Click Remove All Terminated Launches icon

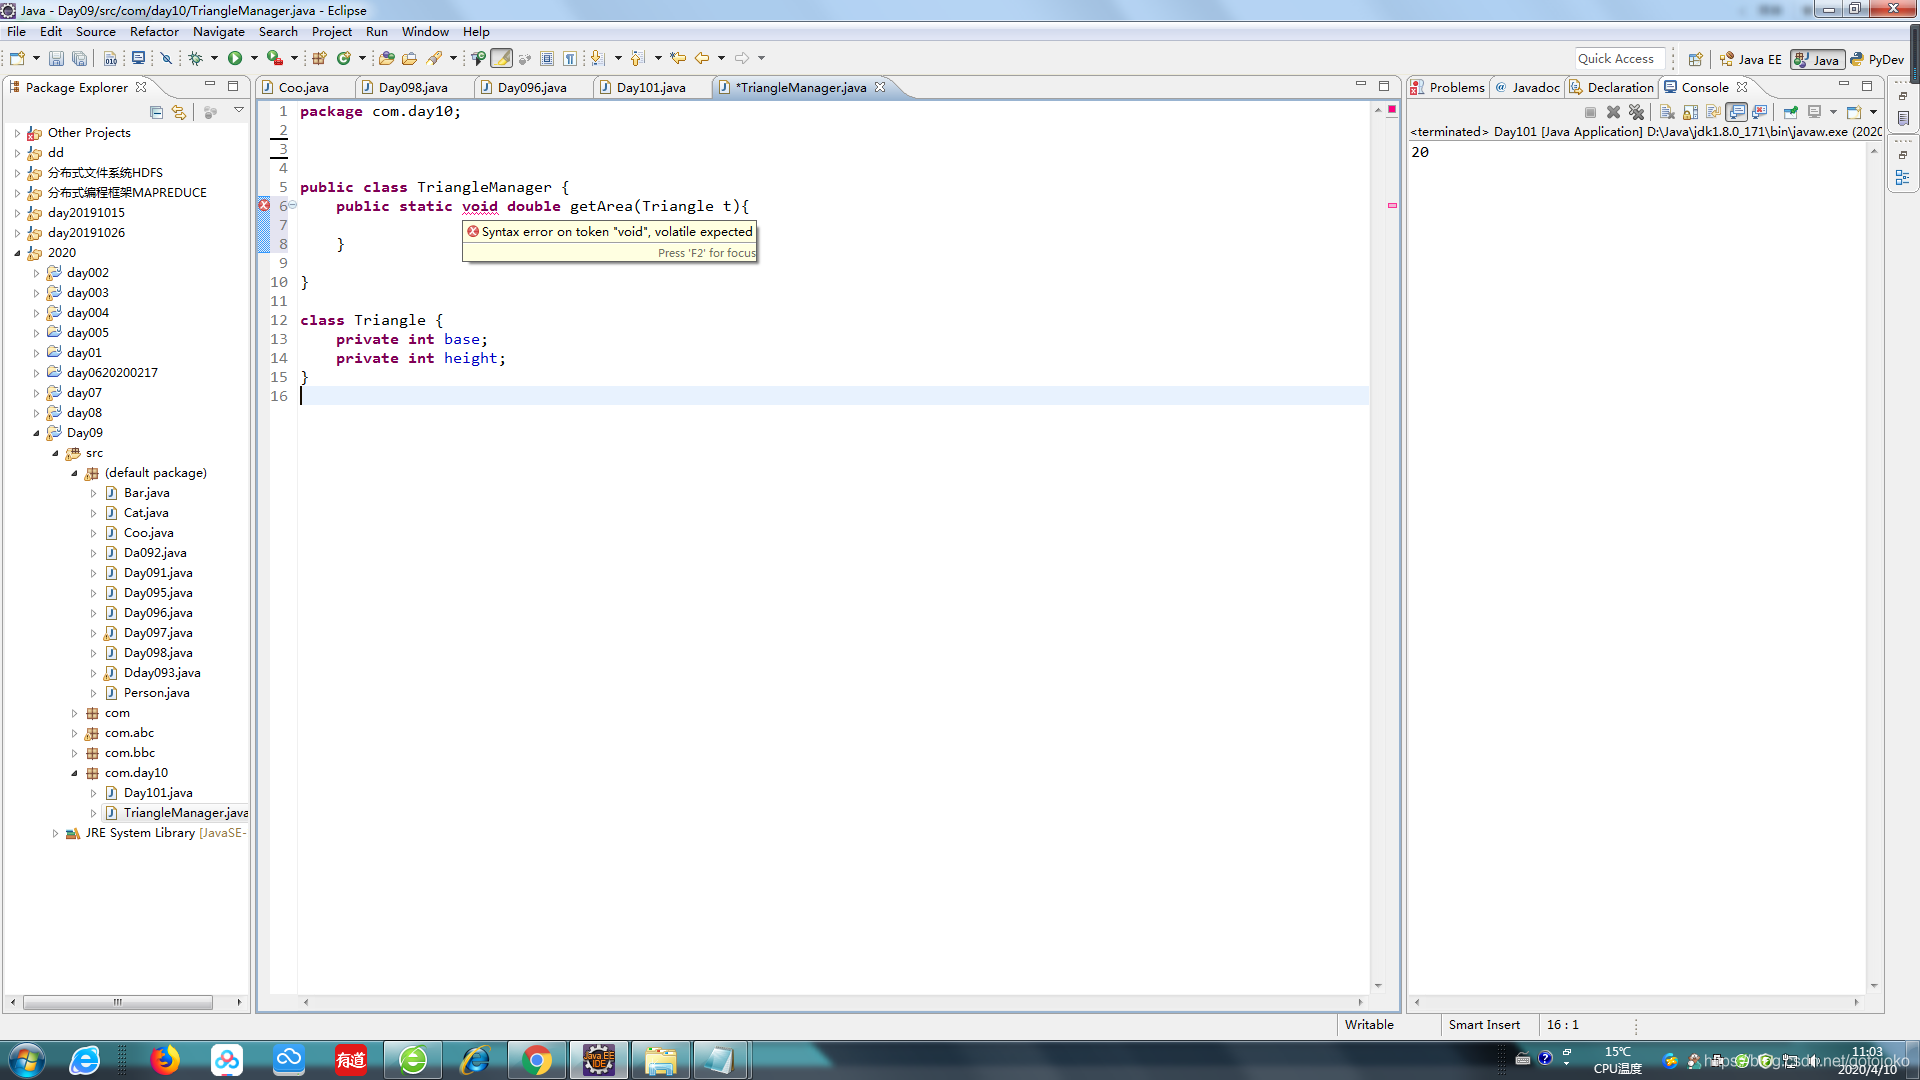coord(1636,112)
